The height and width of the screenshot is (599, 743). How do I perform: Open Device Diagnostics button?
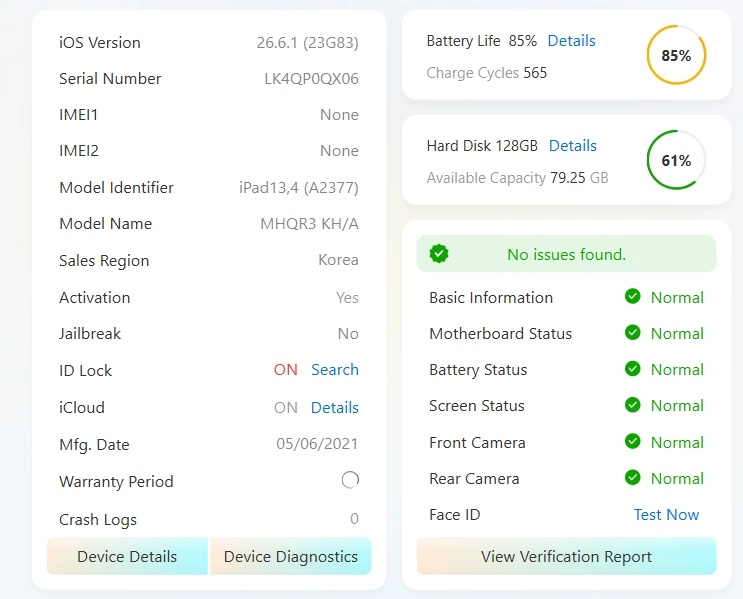point(290,556)
